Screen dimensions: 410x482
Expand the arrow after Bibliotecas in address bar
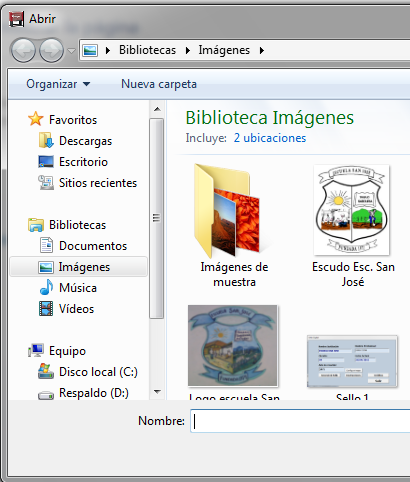pos(188,50)
